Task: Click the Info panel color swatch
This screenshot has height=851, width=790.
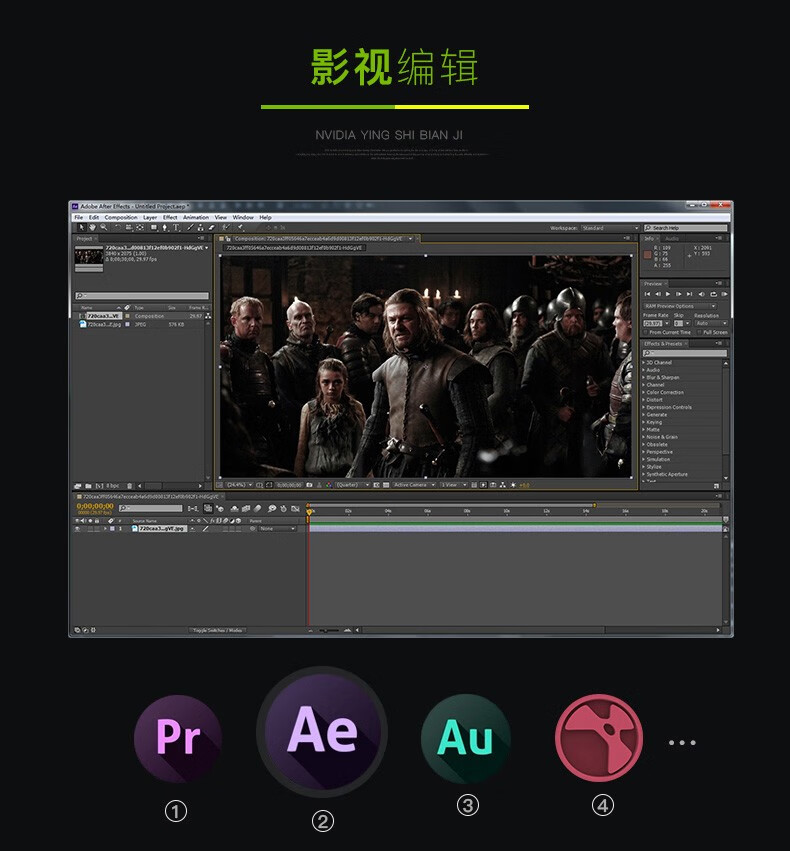Action: [x=647, y=254]
